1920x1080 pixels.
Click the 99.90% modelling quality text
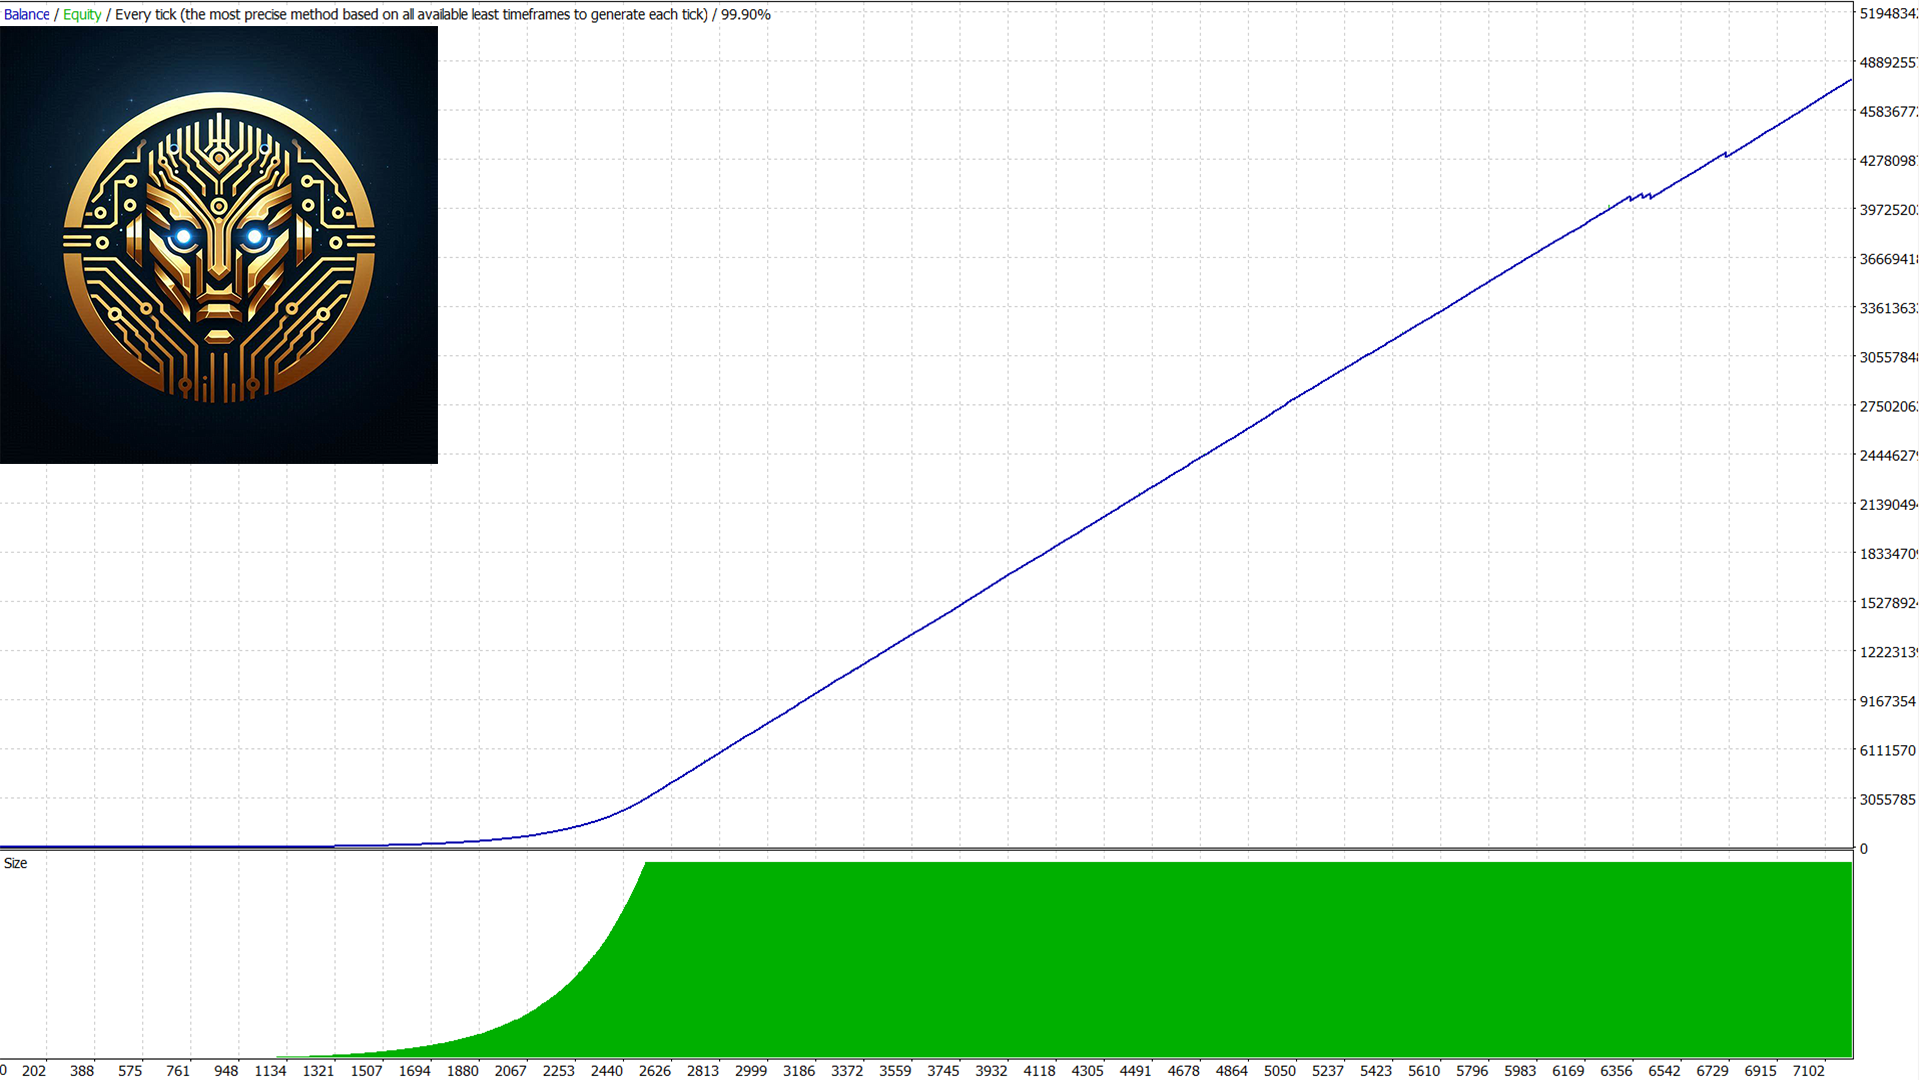coord(746,15)
